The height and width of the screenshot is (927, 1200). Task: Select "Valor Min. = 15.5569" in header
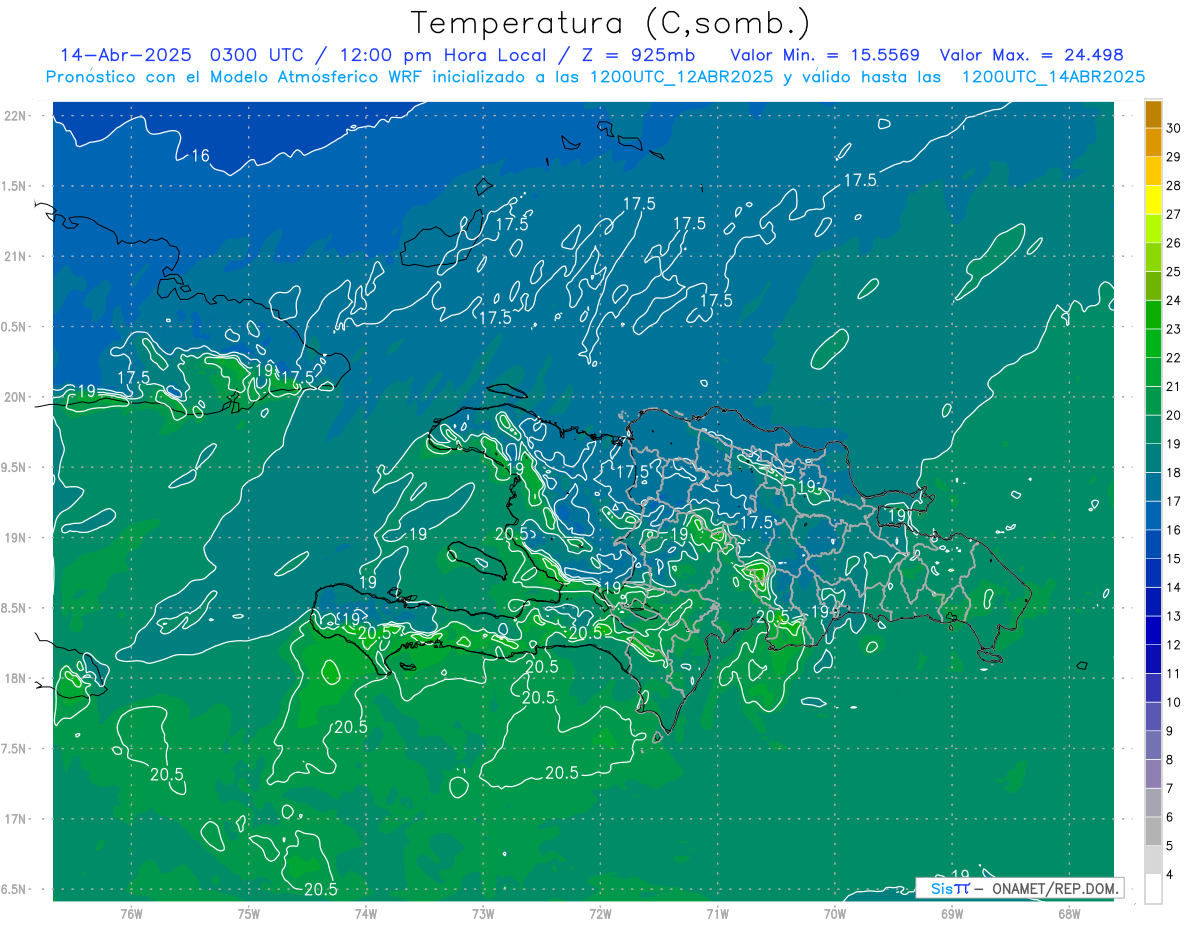(825, 55)
